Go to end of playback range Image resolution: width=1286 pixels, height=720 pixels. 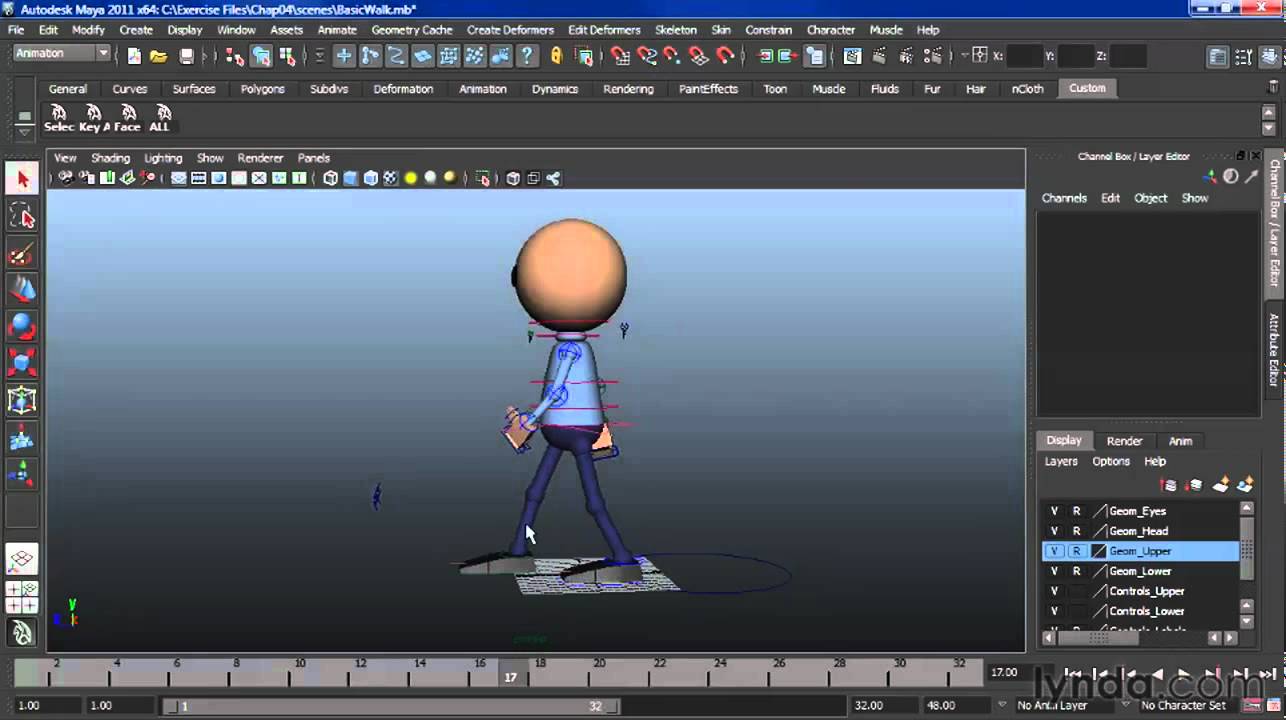[x=1268, y=675]
